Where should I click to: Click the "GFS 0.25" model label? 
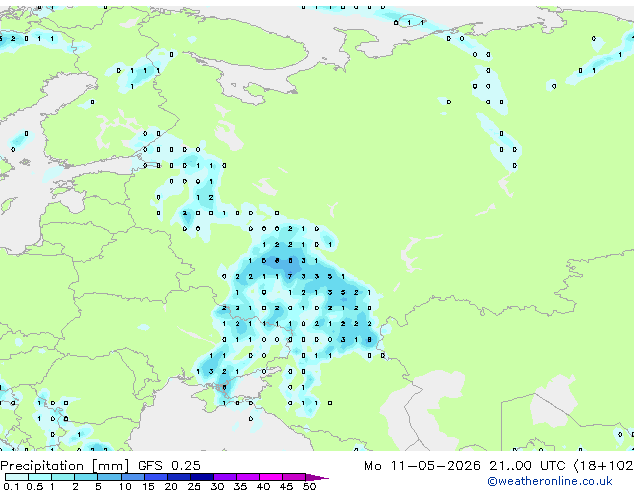coord(169,465)
